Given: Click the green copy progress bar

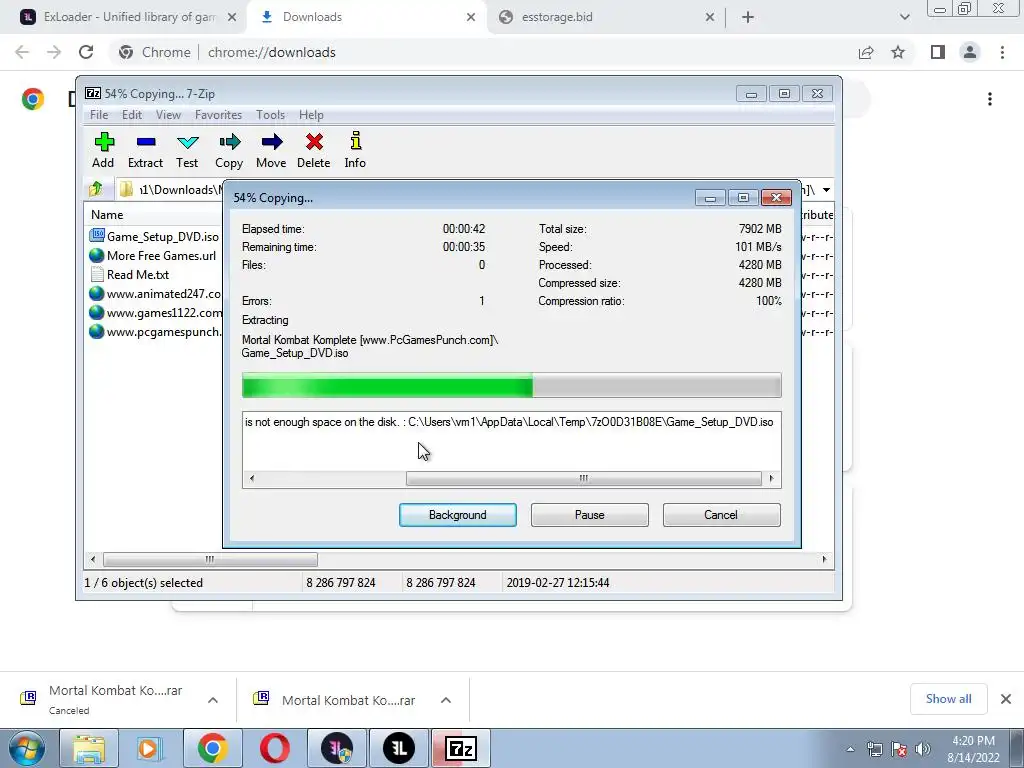Looking at the screenshot, I should tap(511, 385).
